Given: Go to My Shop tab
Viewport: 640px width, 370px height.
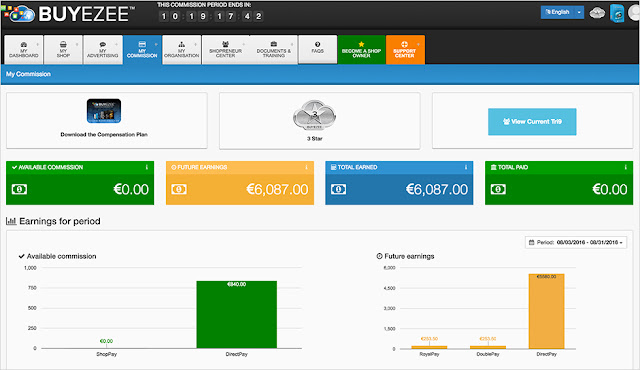Looking at the screenshot, I should coord(63,49).
